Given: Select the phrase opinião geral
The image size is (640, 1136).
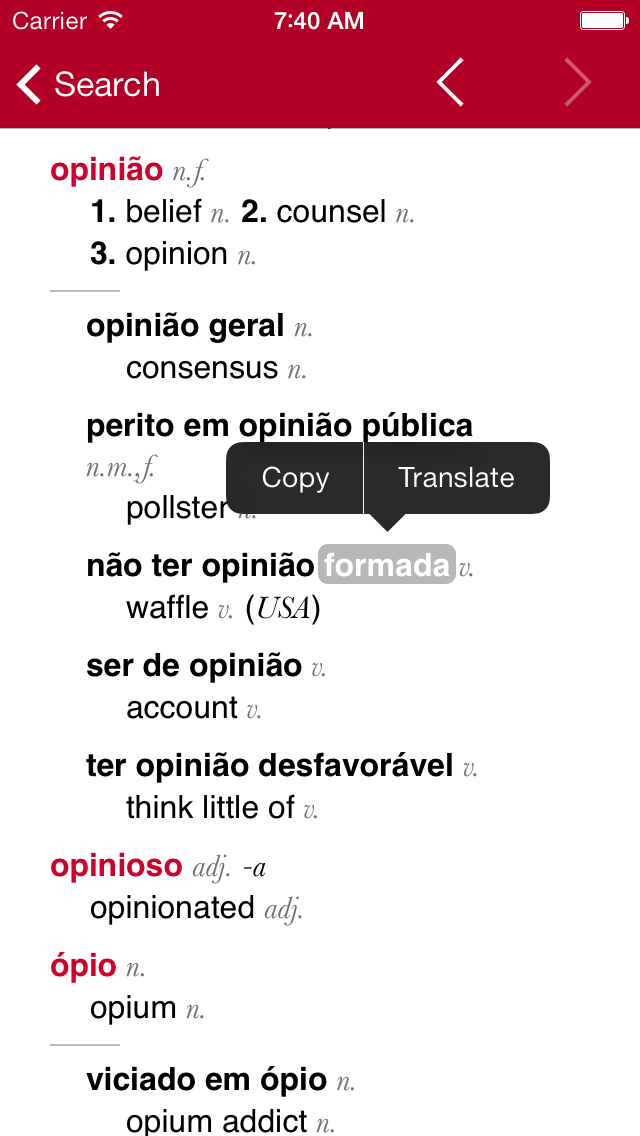Looking at the screenshot, I should pos(185,327).
